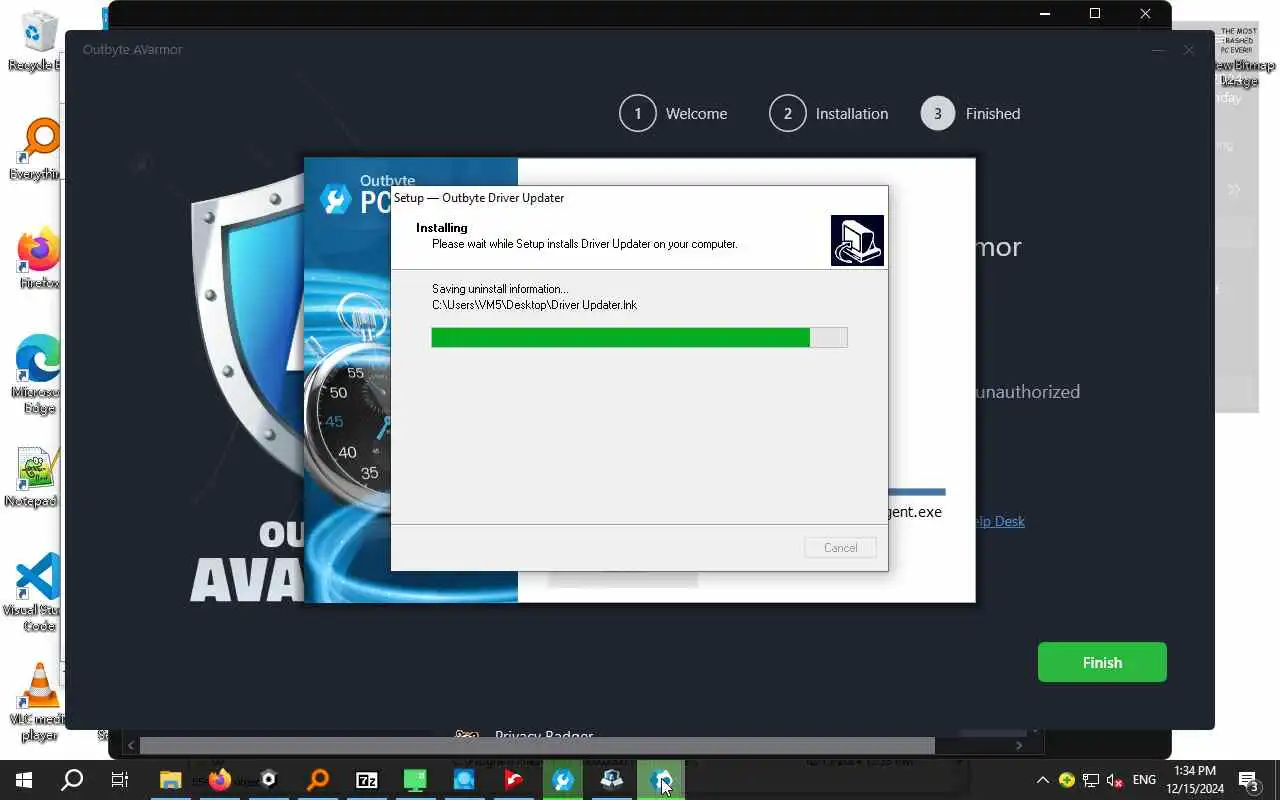The image size is (1280, 800).
Task: Click the disabled Cancel button in Setup
Action: [840, 548]
